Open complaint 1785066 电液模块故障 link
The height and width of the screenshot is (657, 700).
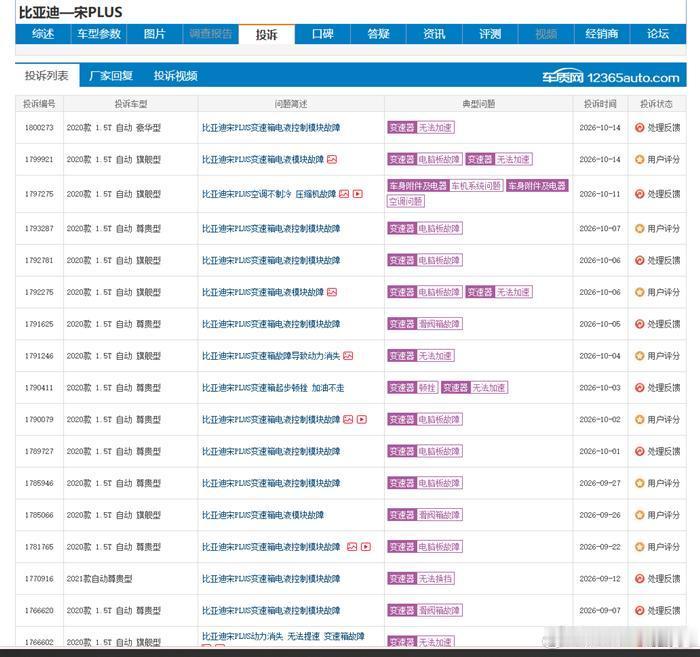(x=262, y=515)
